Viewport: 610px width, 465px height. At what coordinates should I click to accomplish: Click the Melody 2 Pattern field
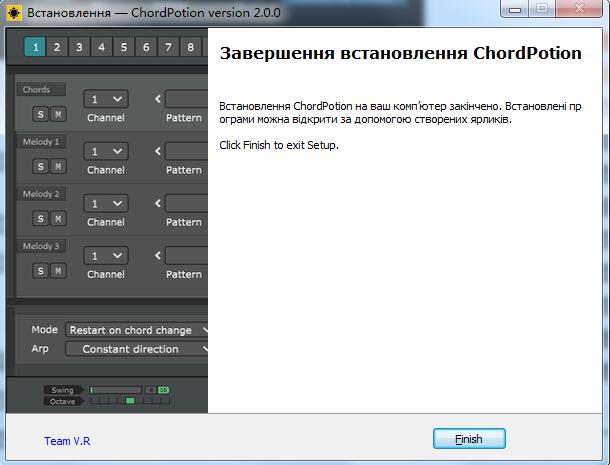point(186,204)
